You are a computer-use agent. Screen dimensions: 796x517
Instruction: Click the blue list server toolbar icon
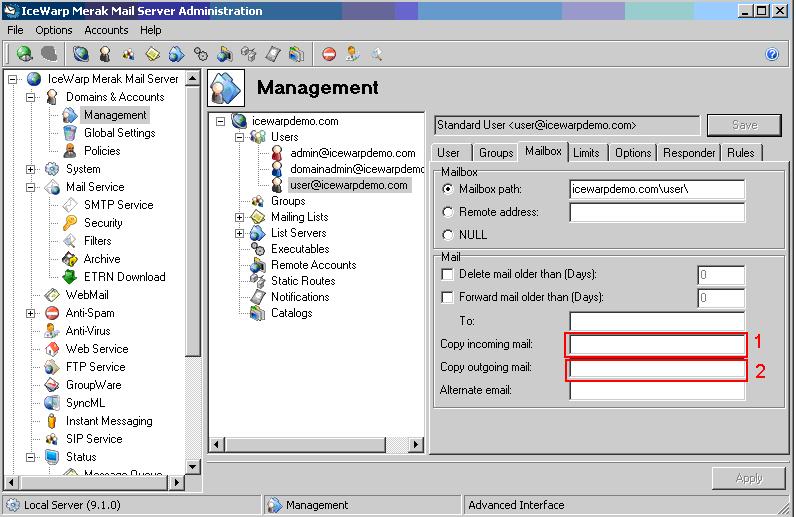[x=176, y=54]
